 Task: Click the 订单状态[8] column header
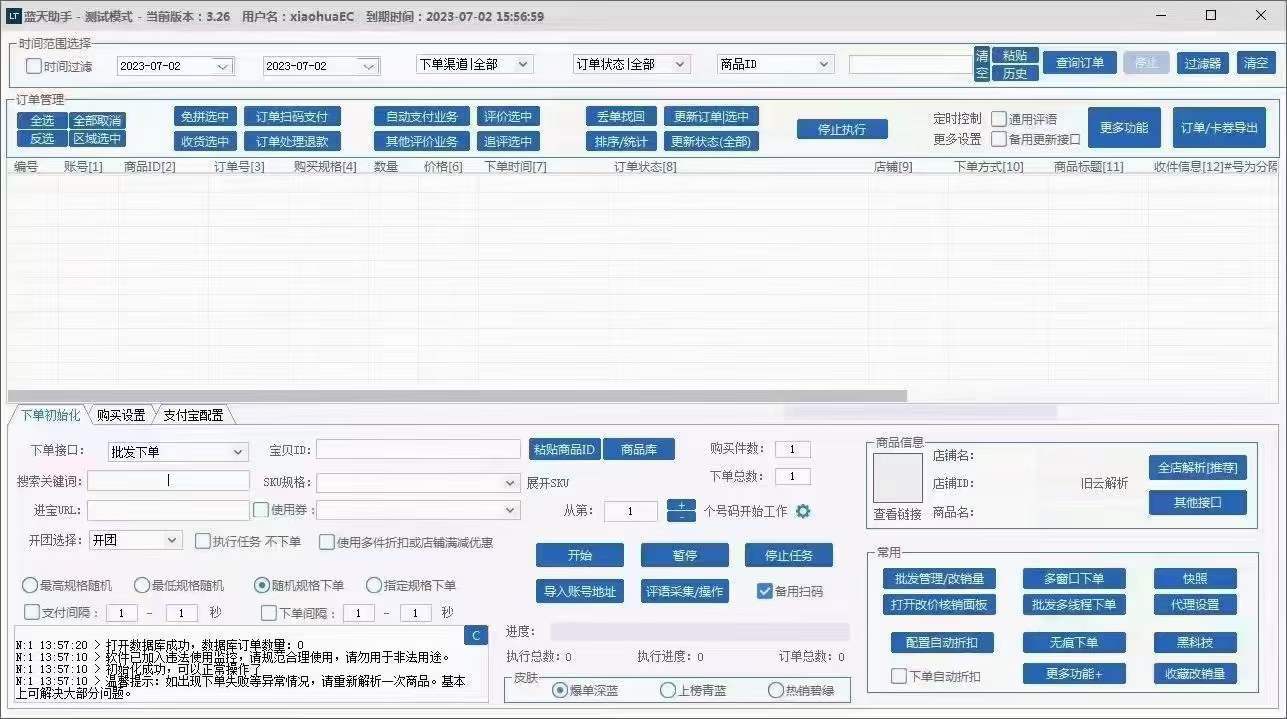tap(645, 167)
